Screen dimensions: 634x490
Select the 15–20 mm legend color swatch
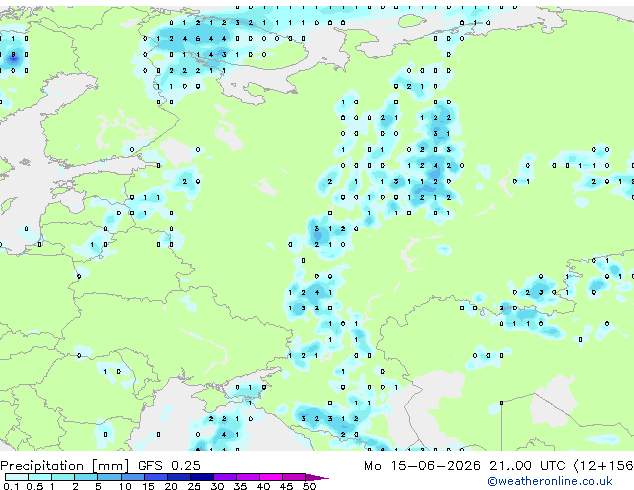(x=155, y=477)
